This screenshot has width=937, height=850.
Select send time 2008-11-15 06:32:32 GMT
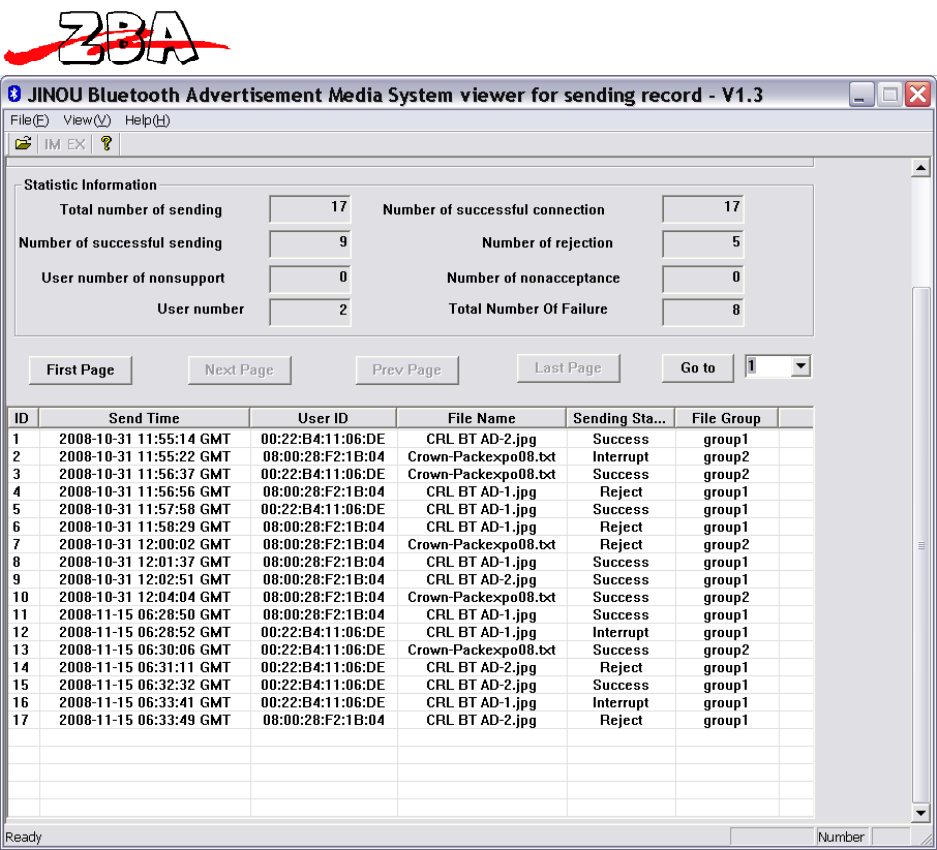pos(145,685)
